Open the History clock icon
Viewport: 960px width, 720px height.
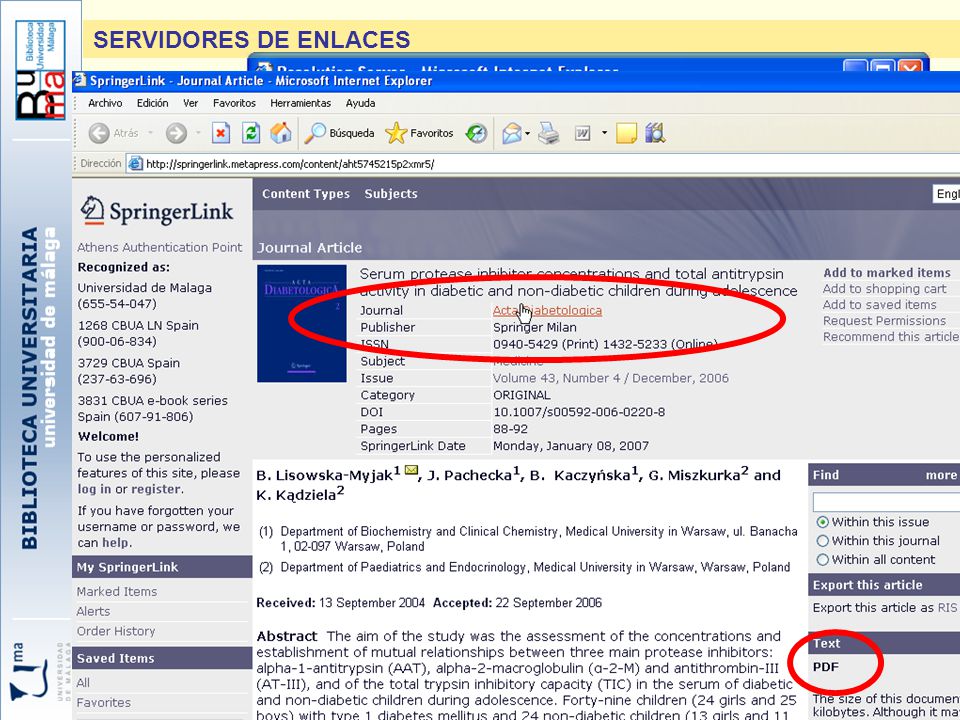(476, 133)
